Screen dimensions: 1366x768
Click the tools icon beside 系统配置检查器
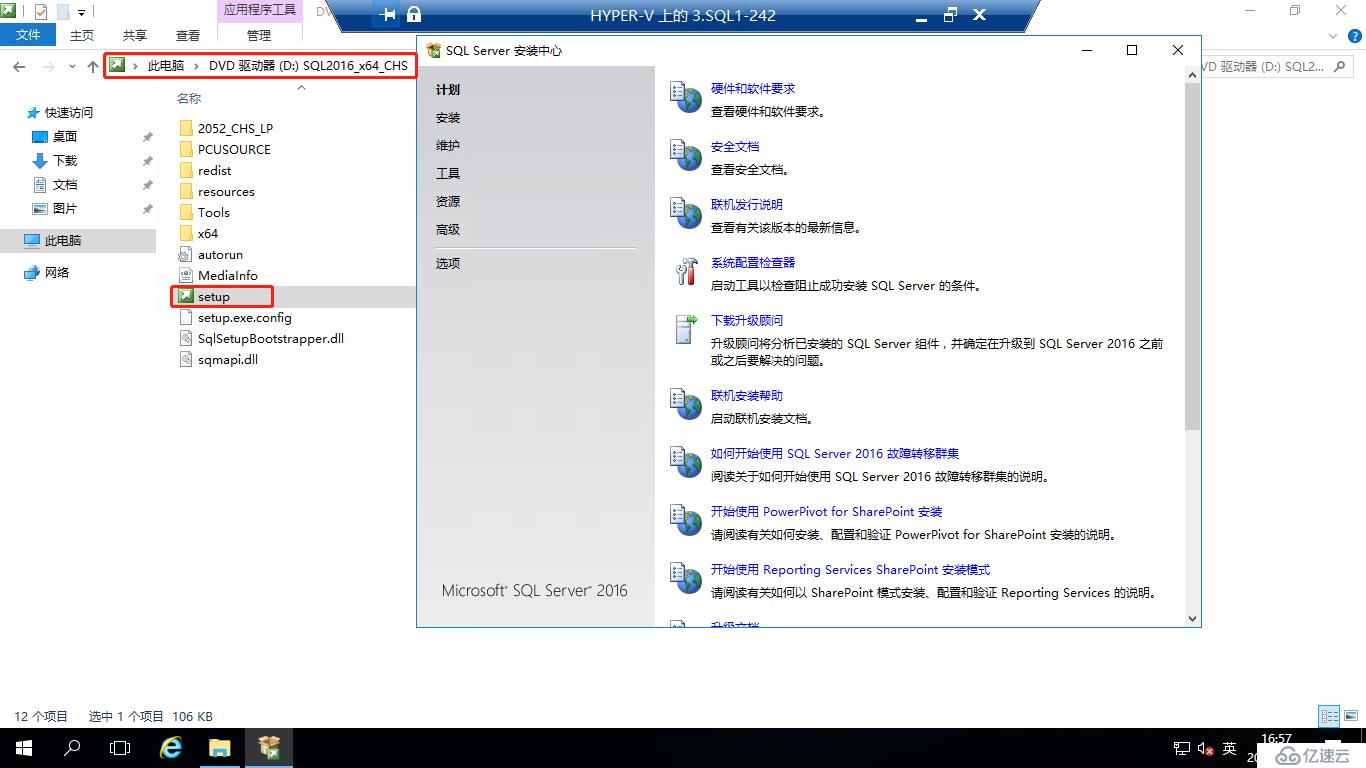[x=686, y=272]
